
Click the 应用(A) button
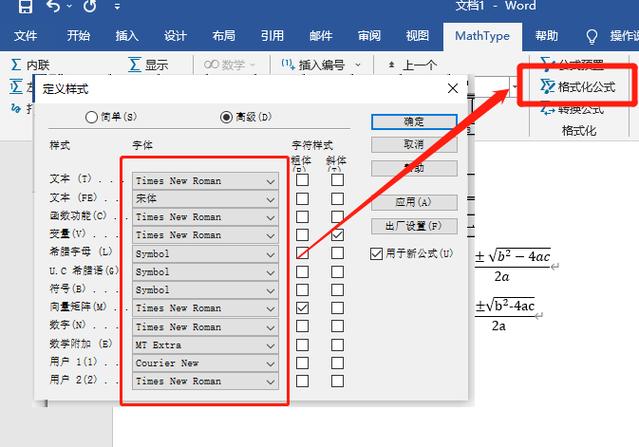(x=414, y=202)
